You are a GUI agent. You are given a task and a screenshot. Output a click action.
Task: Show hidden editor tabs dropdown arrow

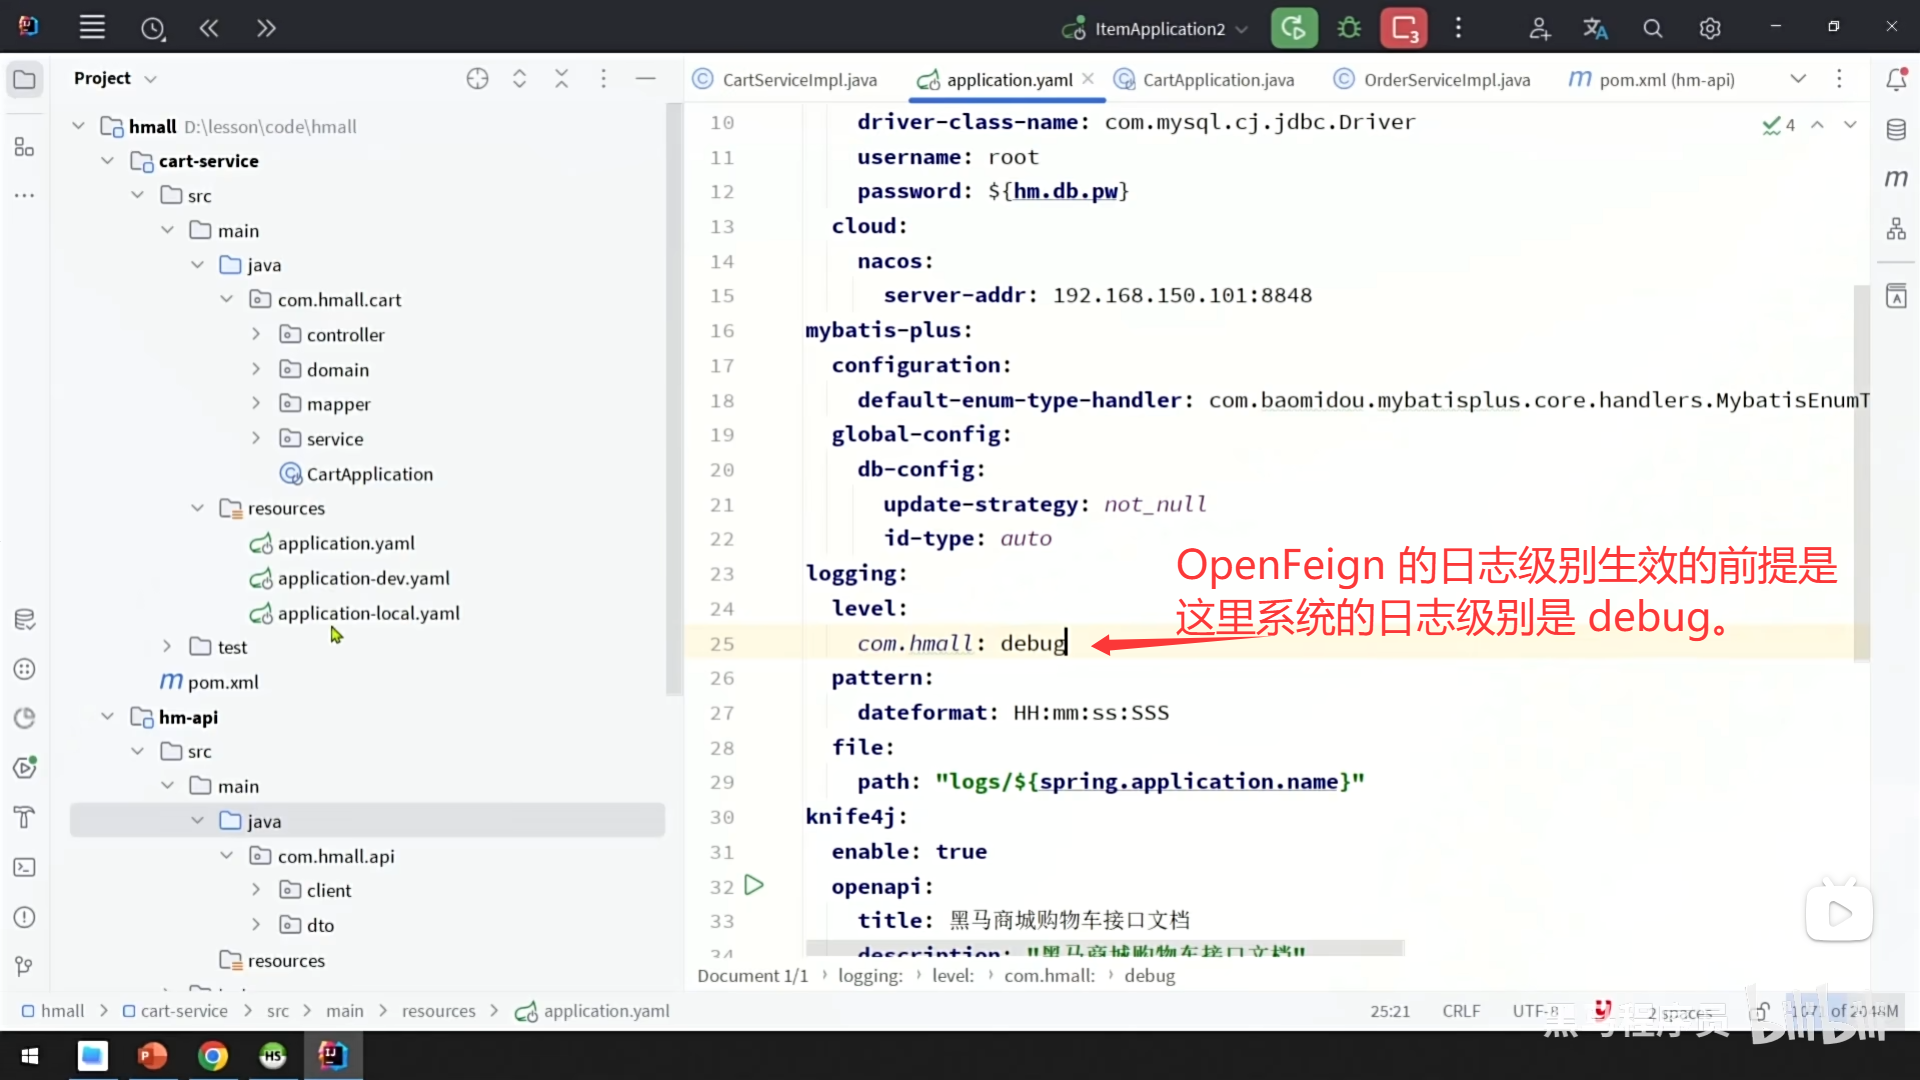click(1797, 79)
